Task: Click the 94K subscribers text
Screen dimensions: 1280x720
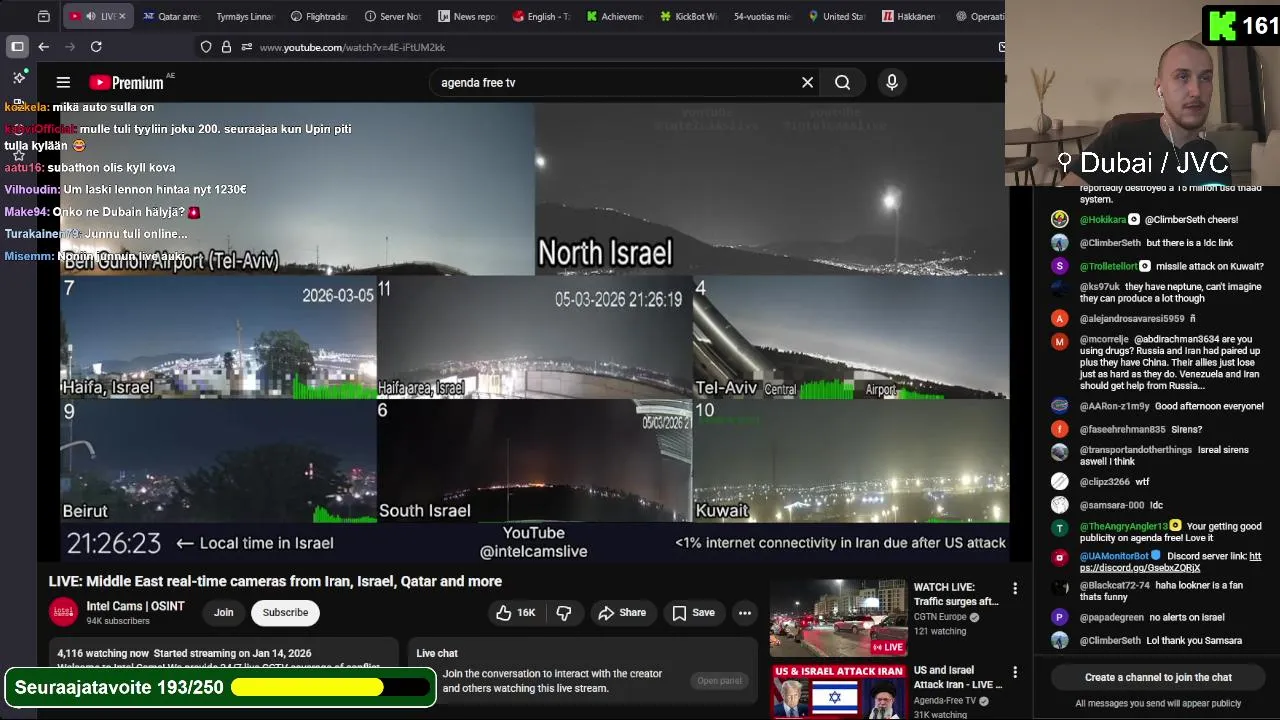Action: click(x=118, y=621)
